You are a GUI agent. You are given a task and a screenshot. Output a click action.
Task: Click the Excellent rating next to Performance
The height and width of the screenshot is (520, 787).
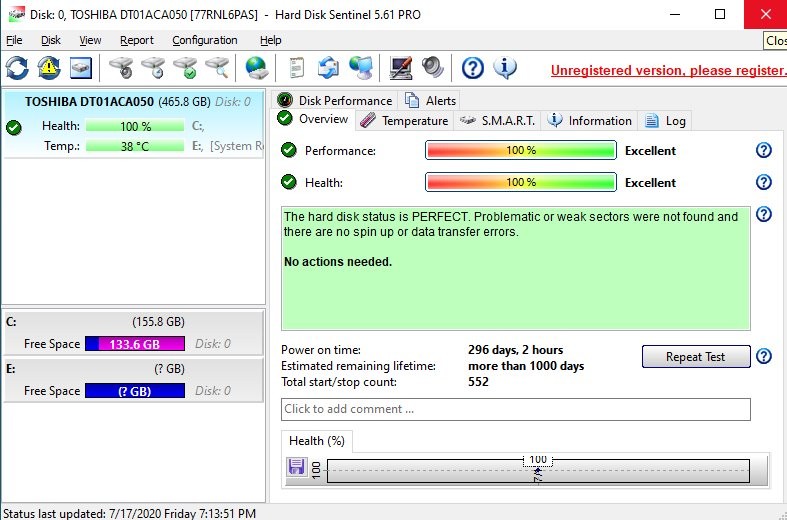click(x=650, y=151)
